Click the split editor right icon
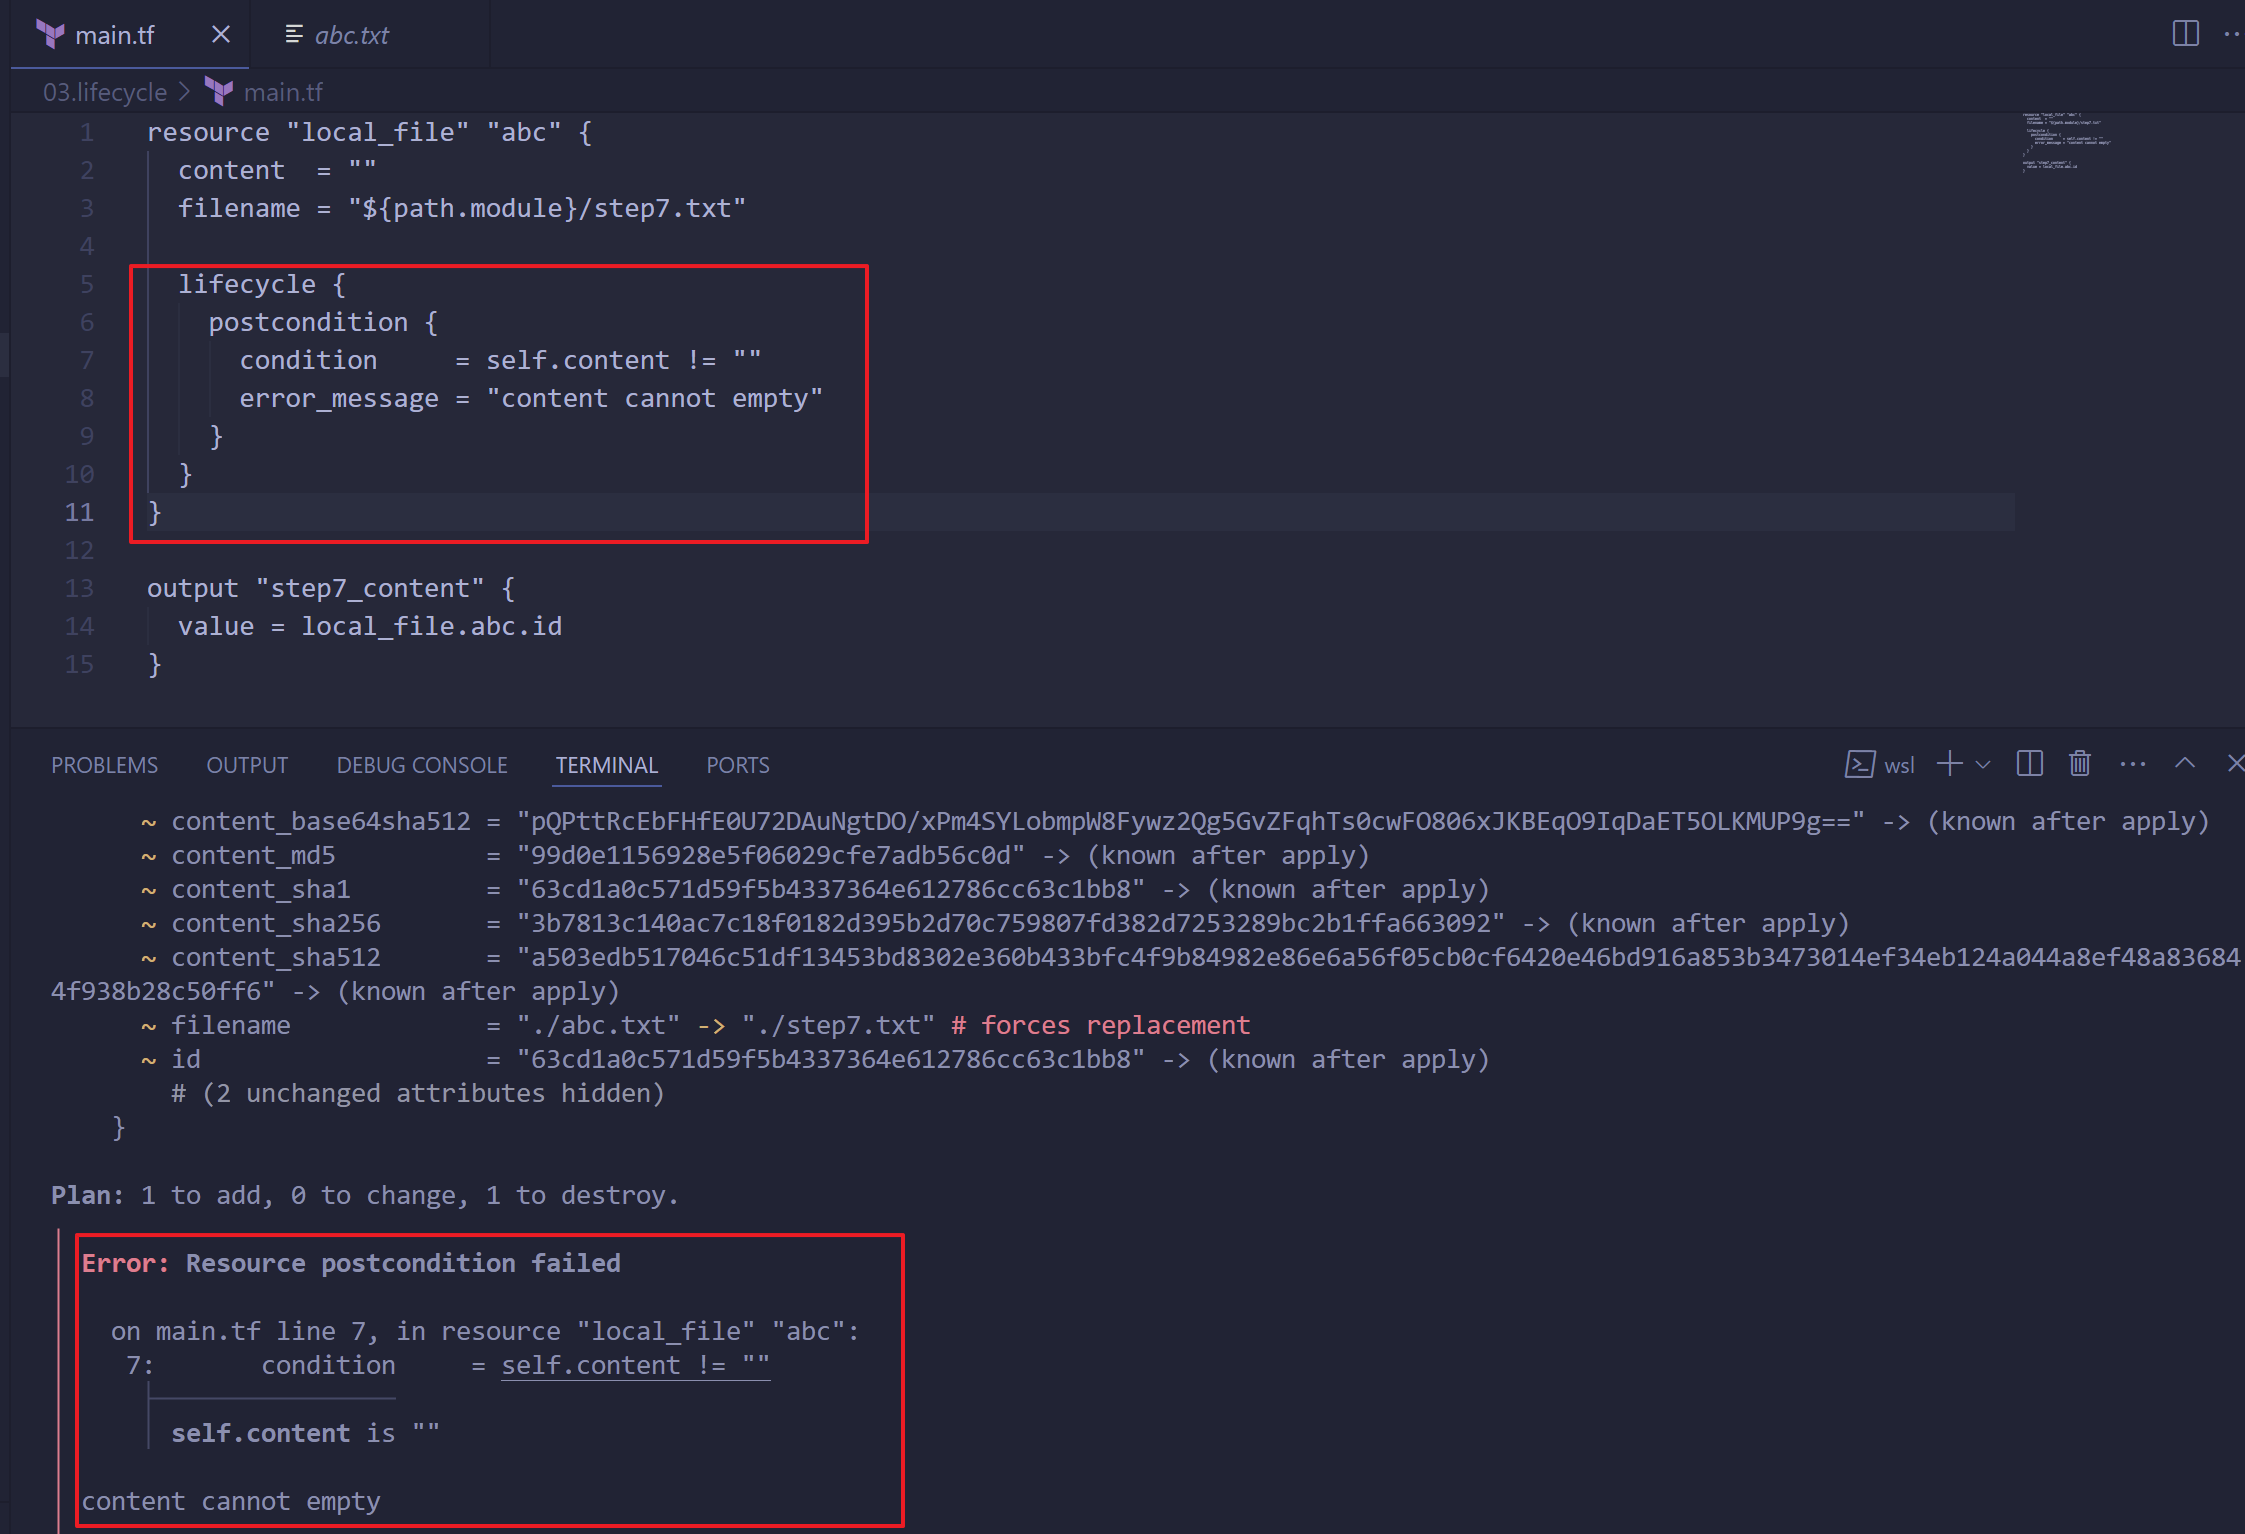This screenshot has height=1534, width=2245. [x=2185, y=34]
